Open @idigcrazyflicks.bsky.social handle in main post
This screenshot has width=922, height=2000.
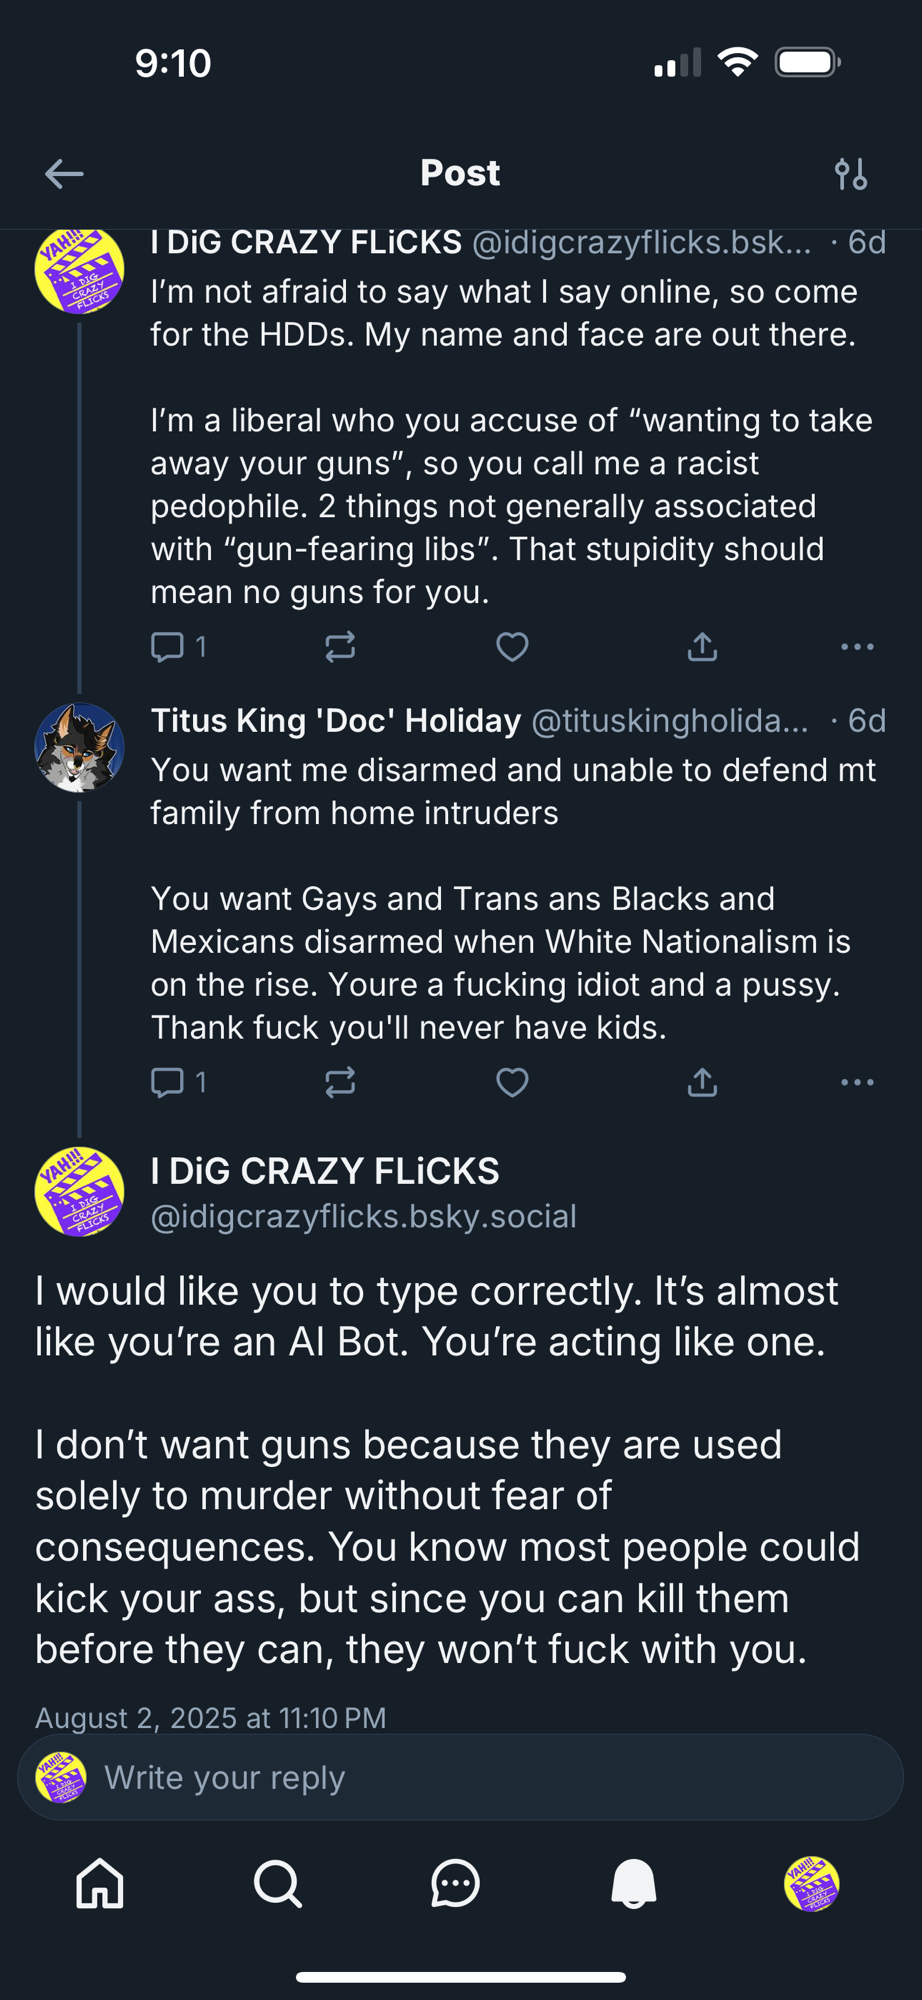point(363,1217)
